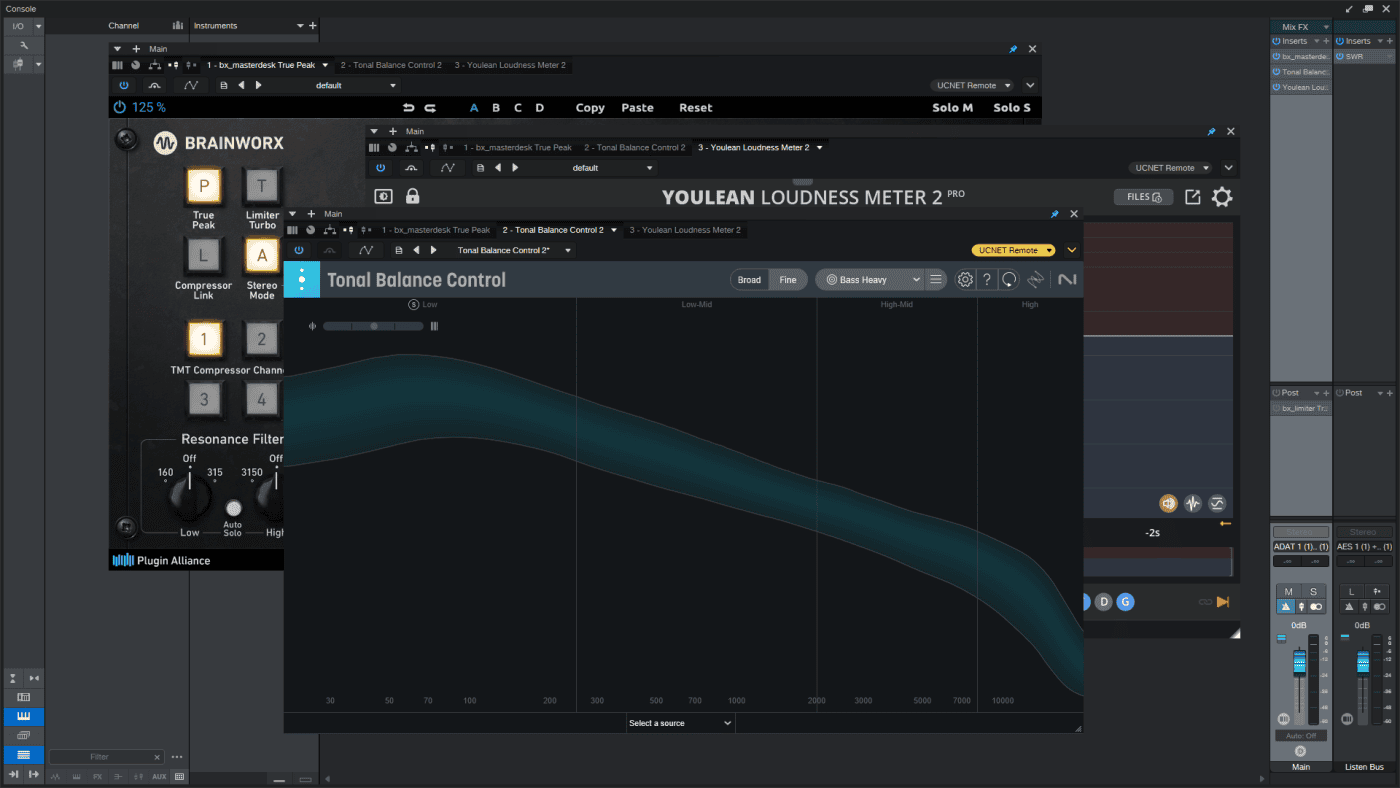Click the Solo M button

pos(952,108)
